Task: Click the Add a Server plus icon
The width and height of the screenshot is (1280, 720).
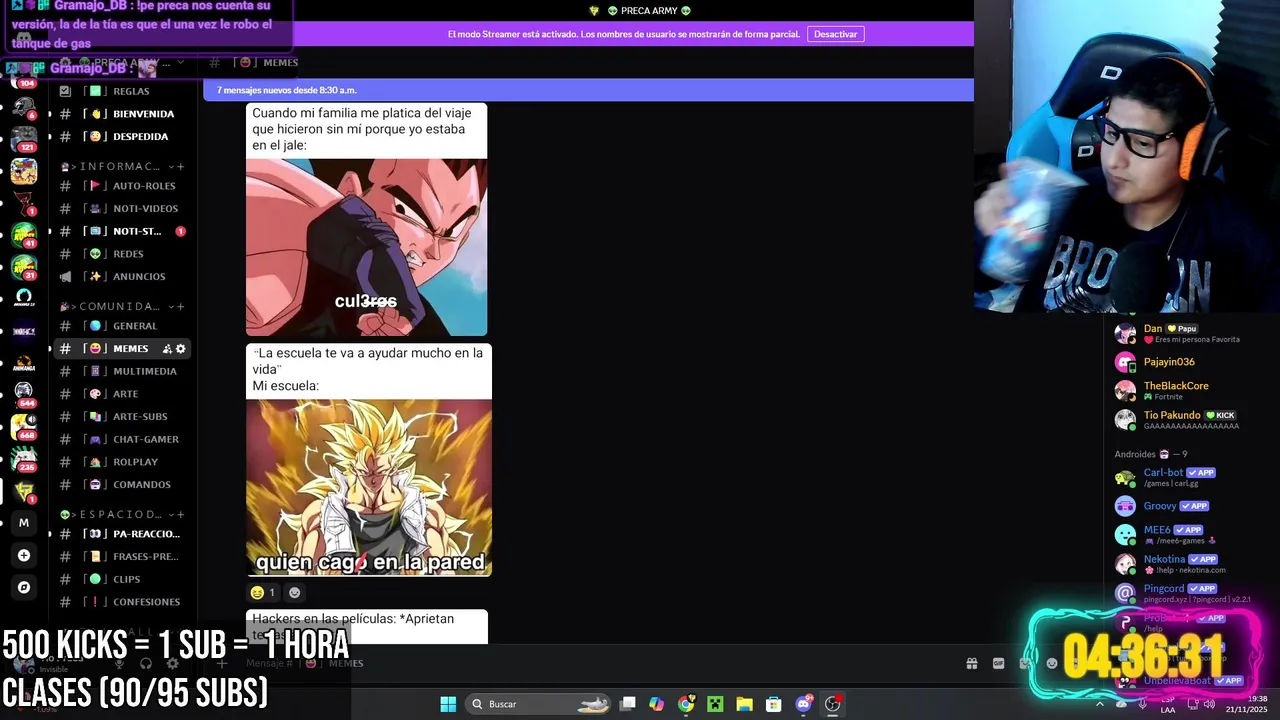Action: 24,555
